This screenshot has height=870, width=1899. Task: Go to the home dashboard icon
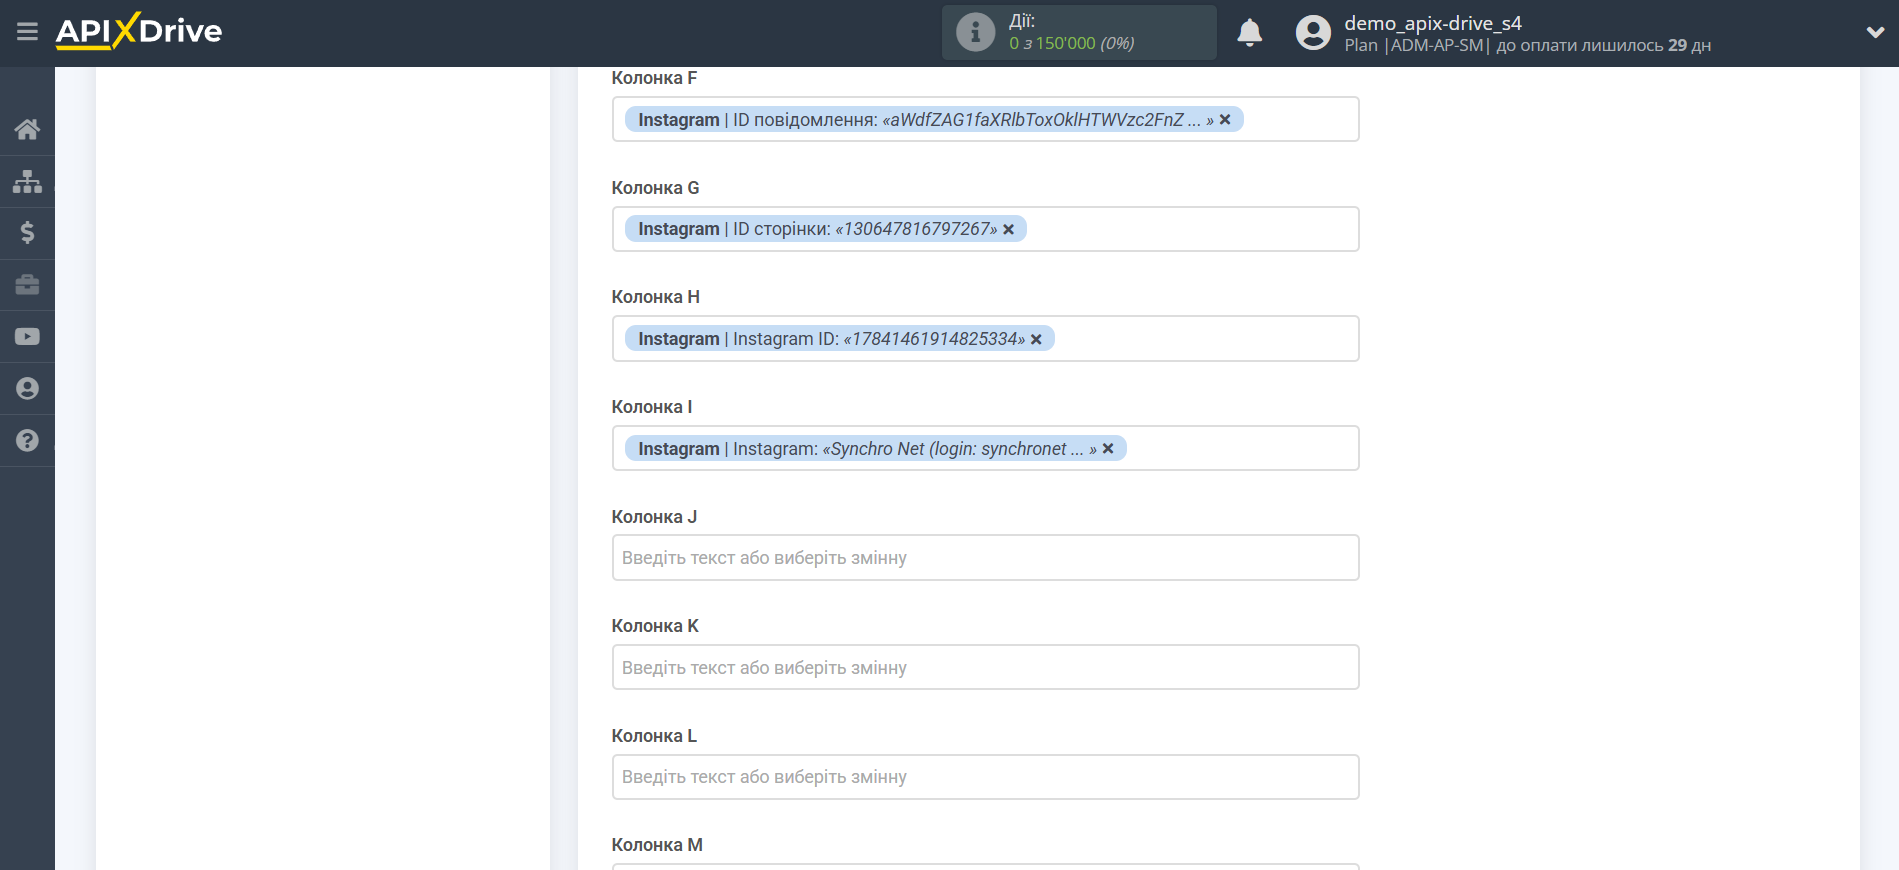tap(27, 129)
